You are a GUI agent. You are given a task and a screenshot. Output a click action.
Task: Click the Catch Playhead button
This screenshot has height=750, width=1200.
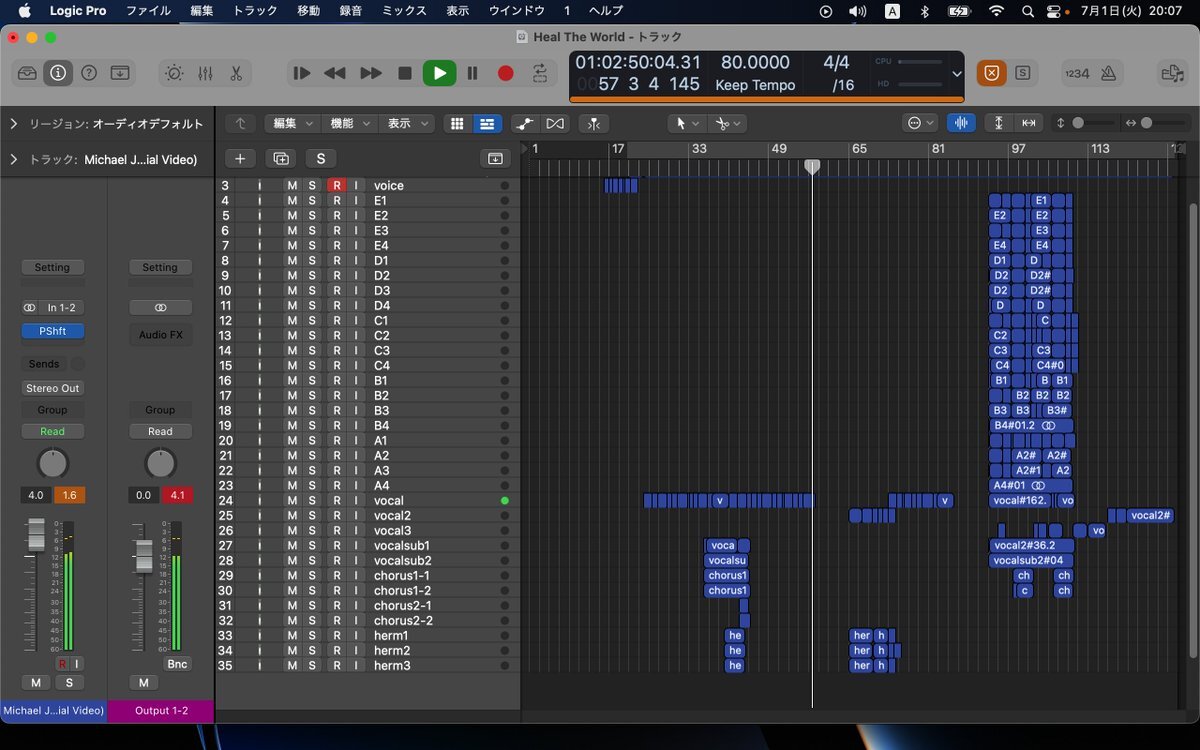click(x=594, y=123)
